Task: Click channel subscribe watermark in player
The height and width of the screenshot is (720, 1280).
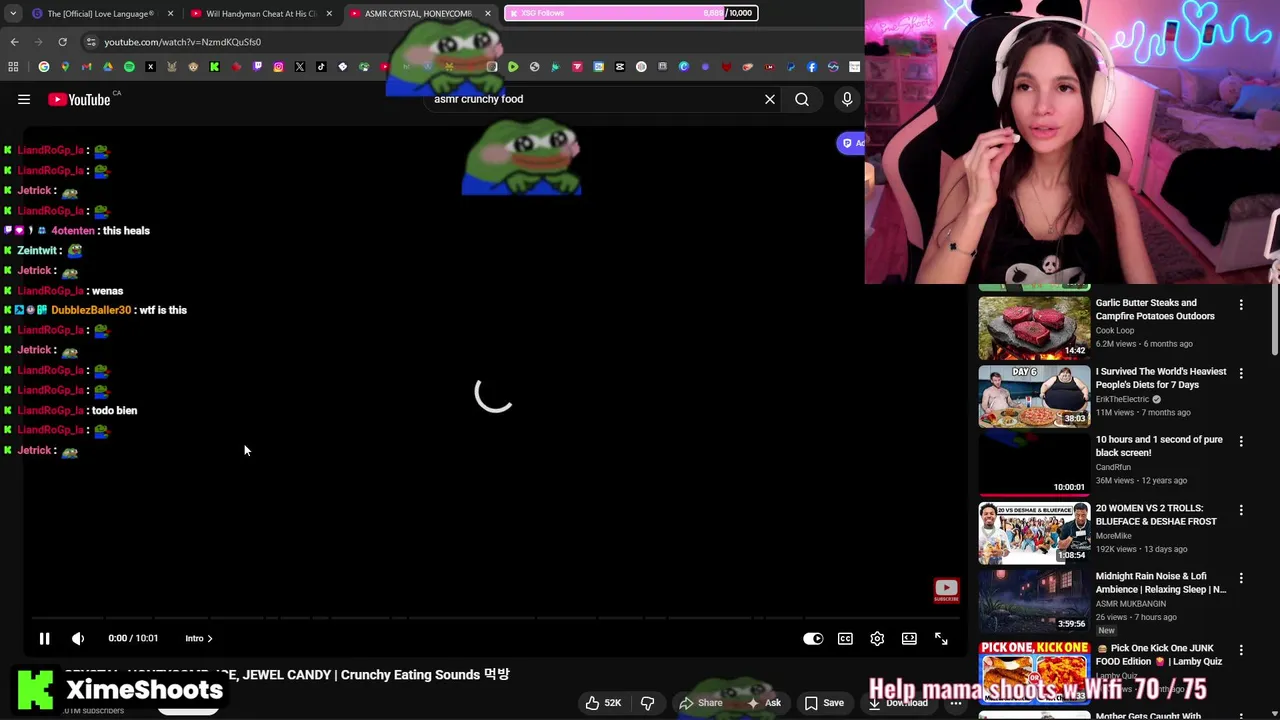Action: [x=946, y=590]
